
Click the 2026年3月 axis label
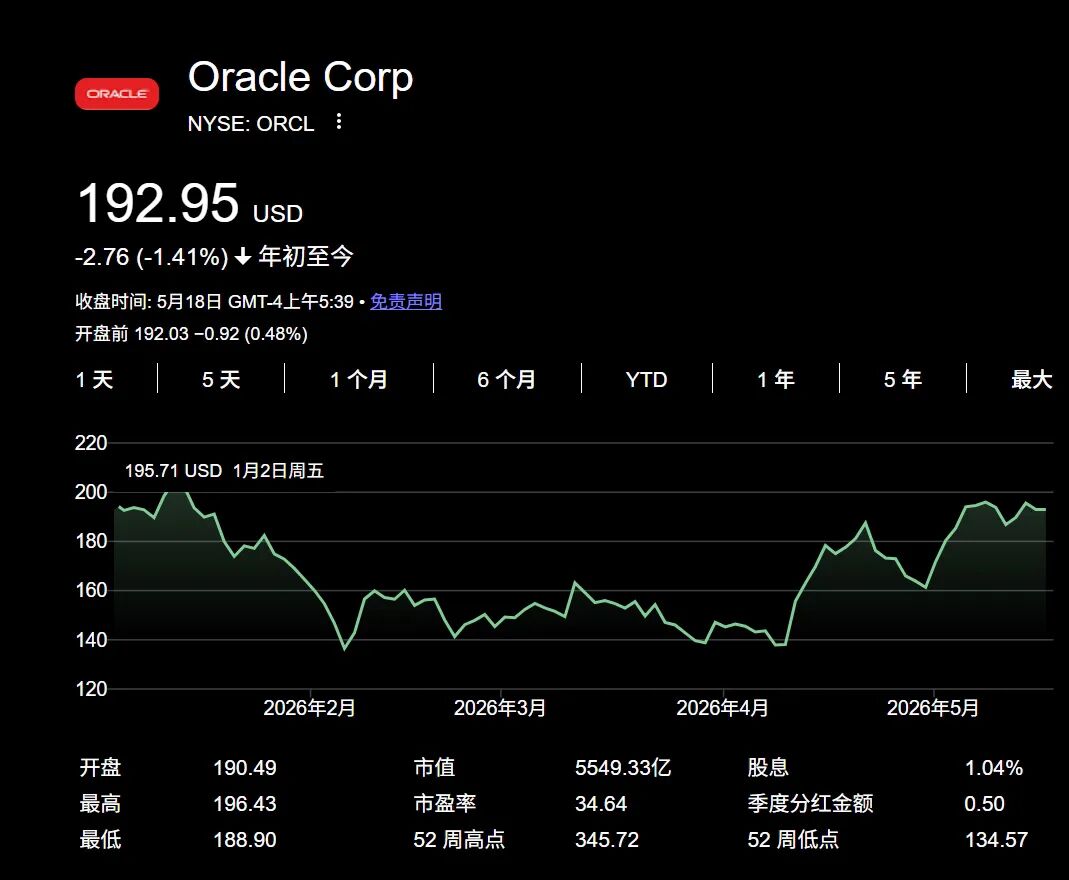500,708
